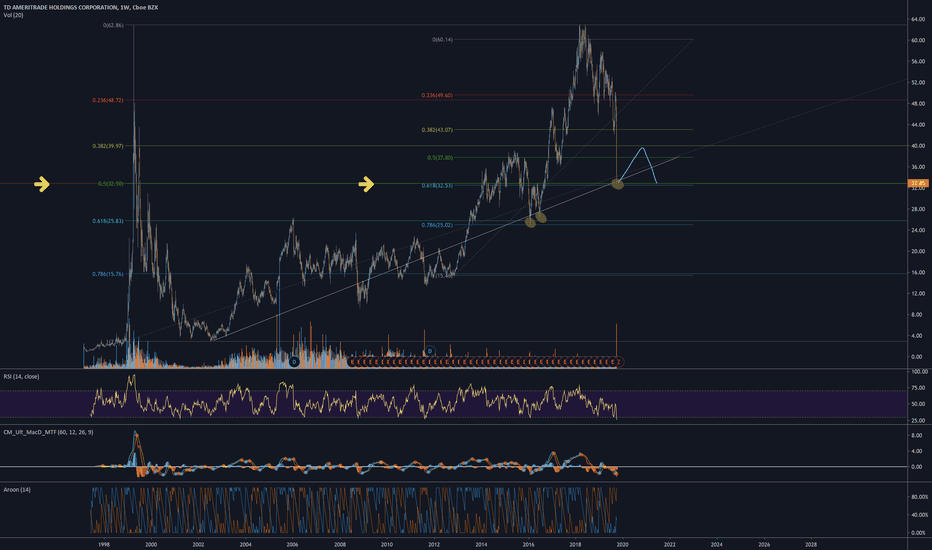This screenshot has height=550, width=932.
Task: Click the 1998 label on the time axis
Action: [103, 544]
